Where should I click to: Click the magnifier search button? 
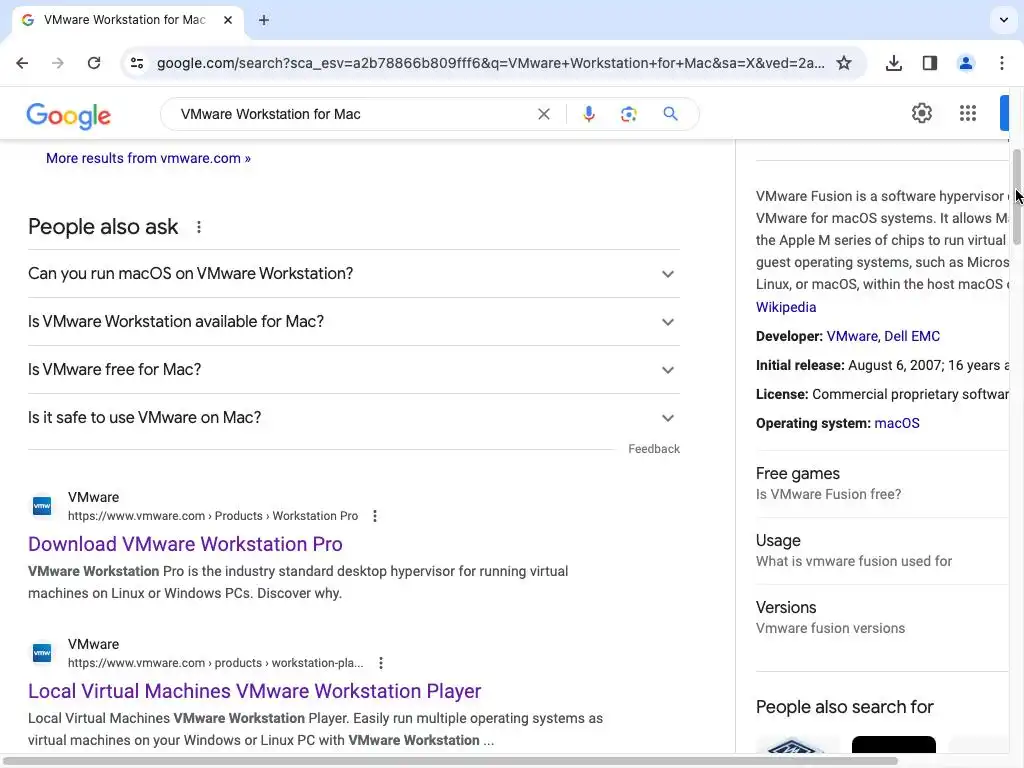coord(670,114)
